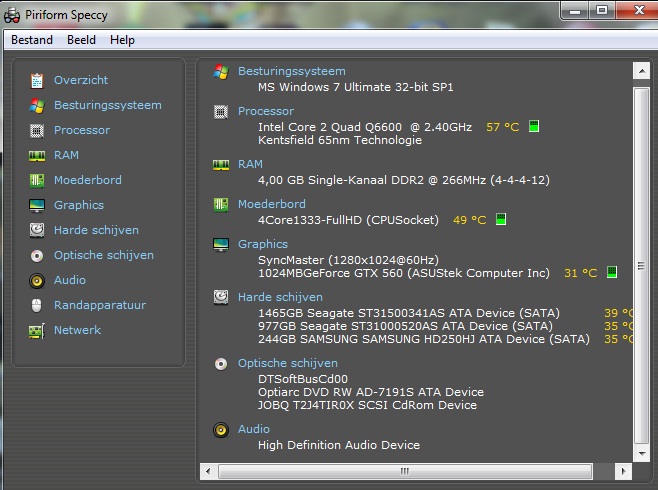This screenshot has height=490, width=658.
Task: Click the CD icon beside sidebar Optische schijven
Action: click(37, 255)
